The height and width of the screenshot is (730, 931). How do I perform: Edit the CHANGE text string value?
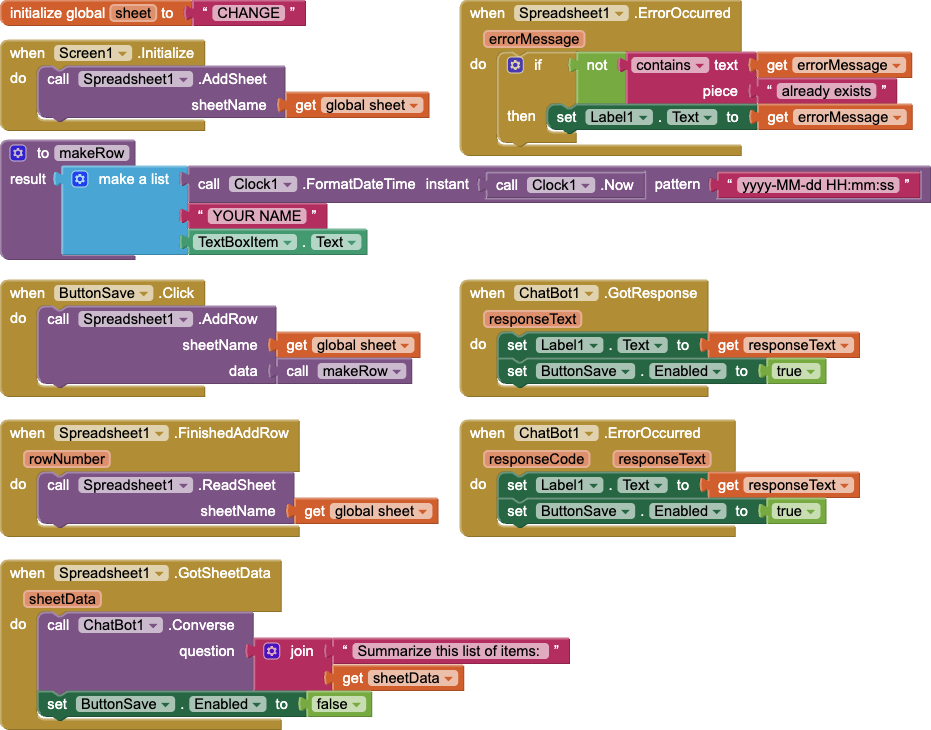(x=248, y=13)
